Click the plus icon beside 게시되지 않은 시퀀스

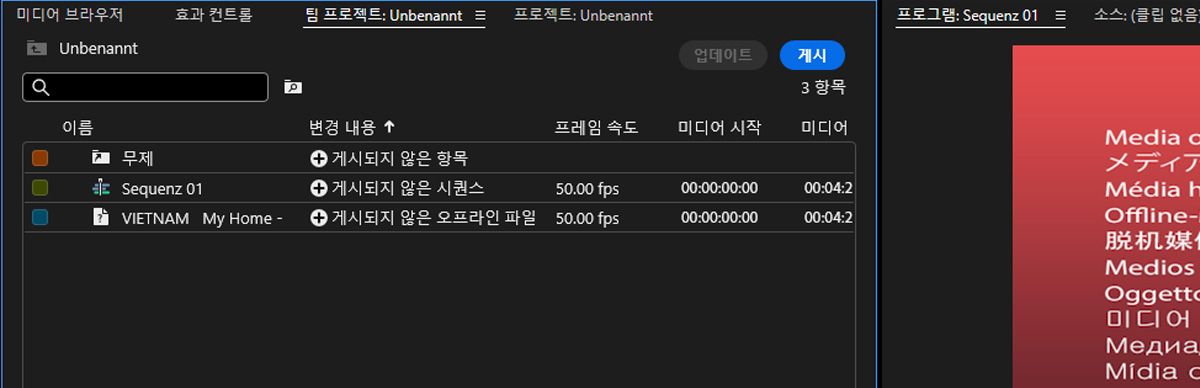[x=319, y=188]
